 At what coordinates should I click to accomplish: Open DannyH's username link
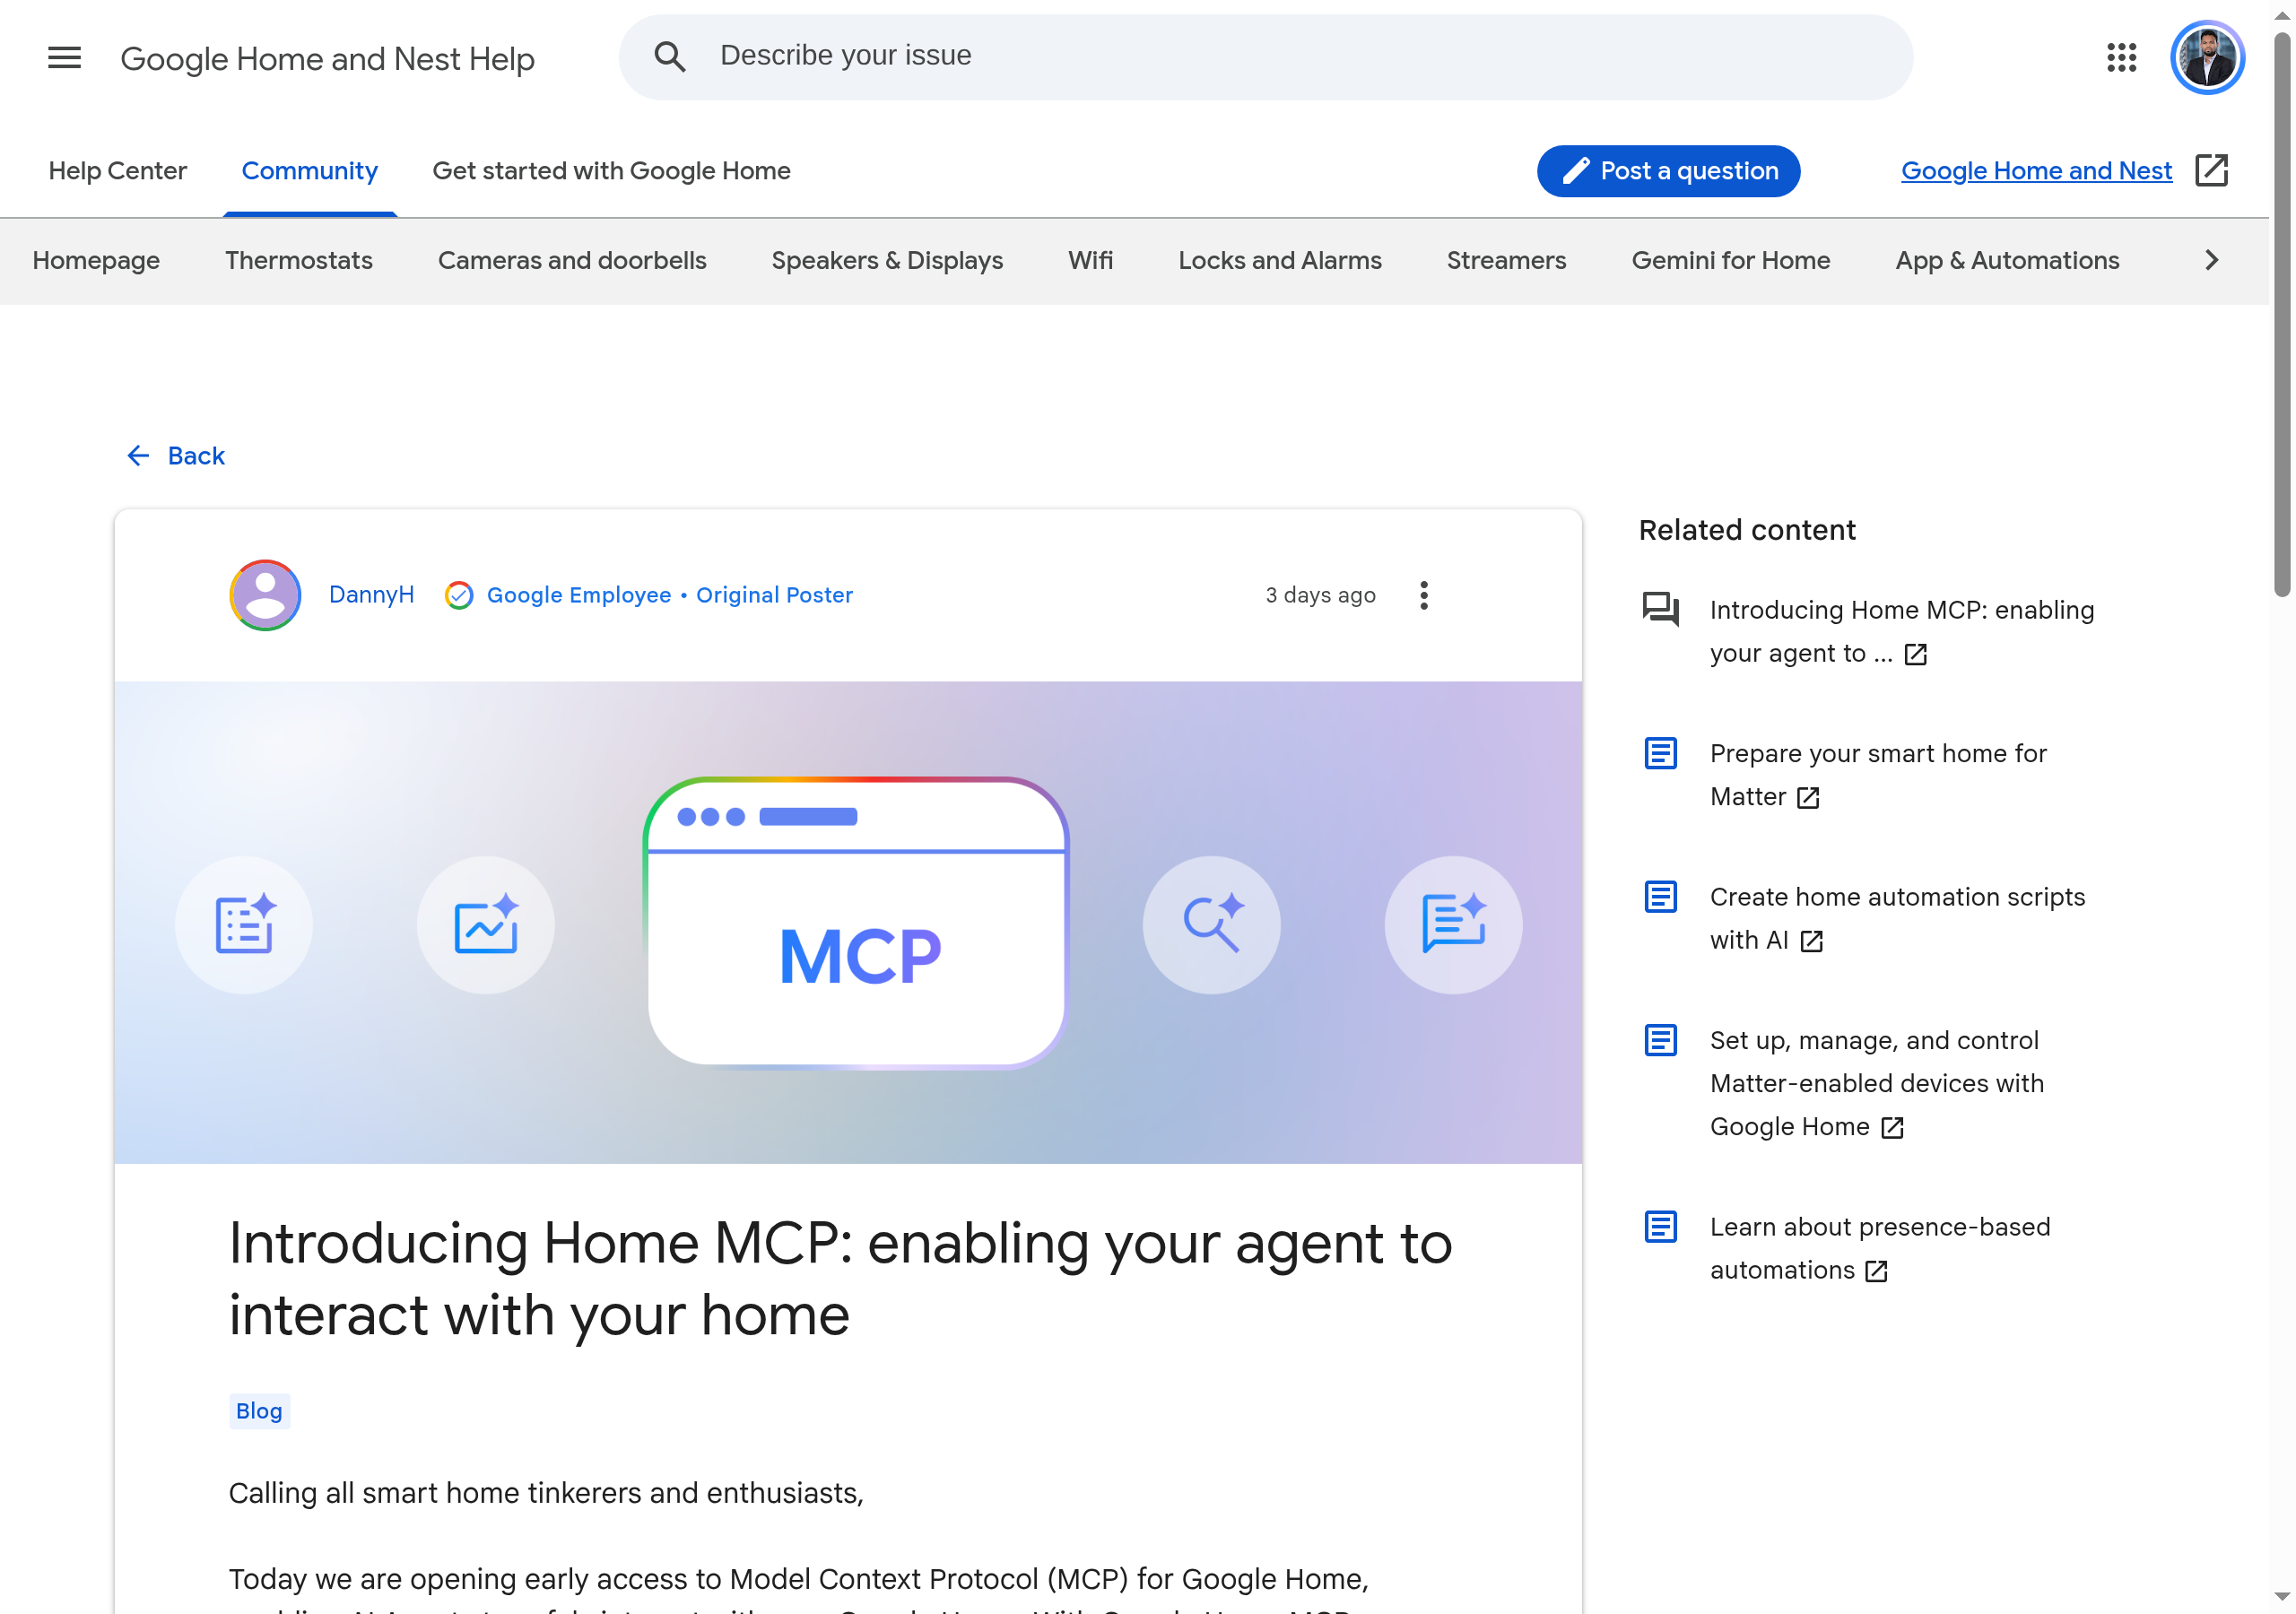(x=371, y=595)
